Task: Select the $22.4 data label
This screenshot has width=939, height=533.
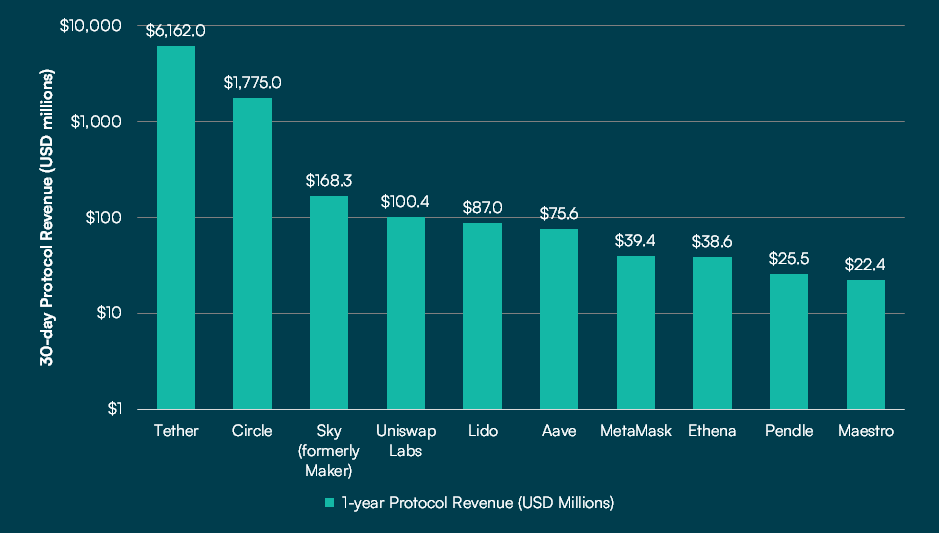Action: coord(866,265)
